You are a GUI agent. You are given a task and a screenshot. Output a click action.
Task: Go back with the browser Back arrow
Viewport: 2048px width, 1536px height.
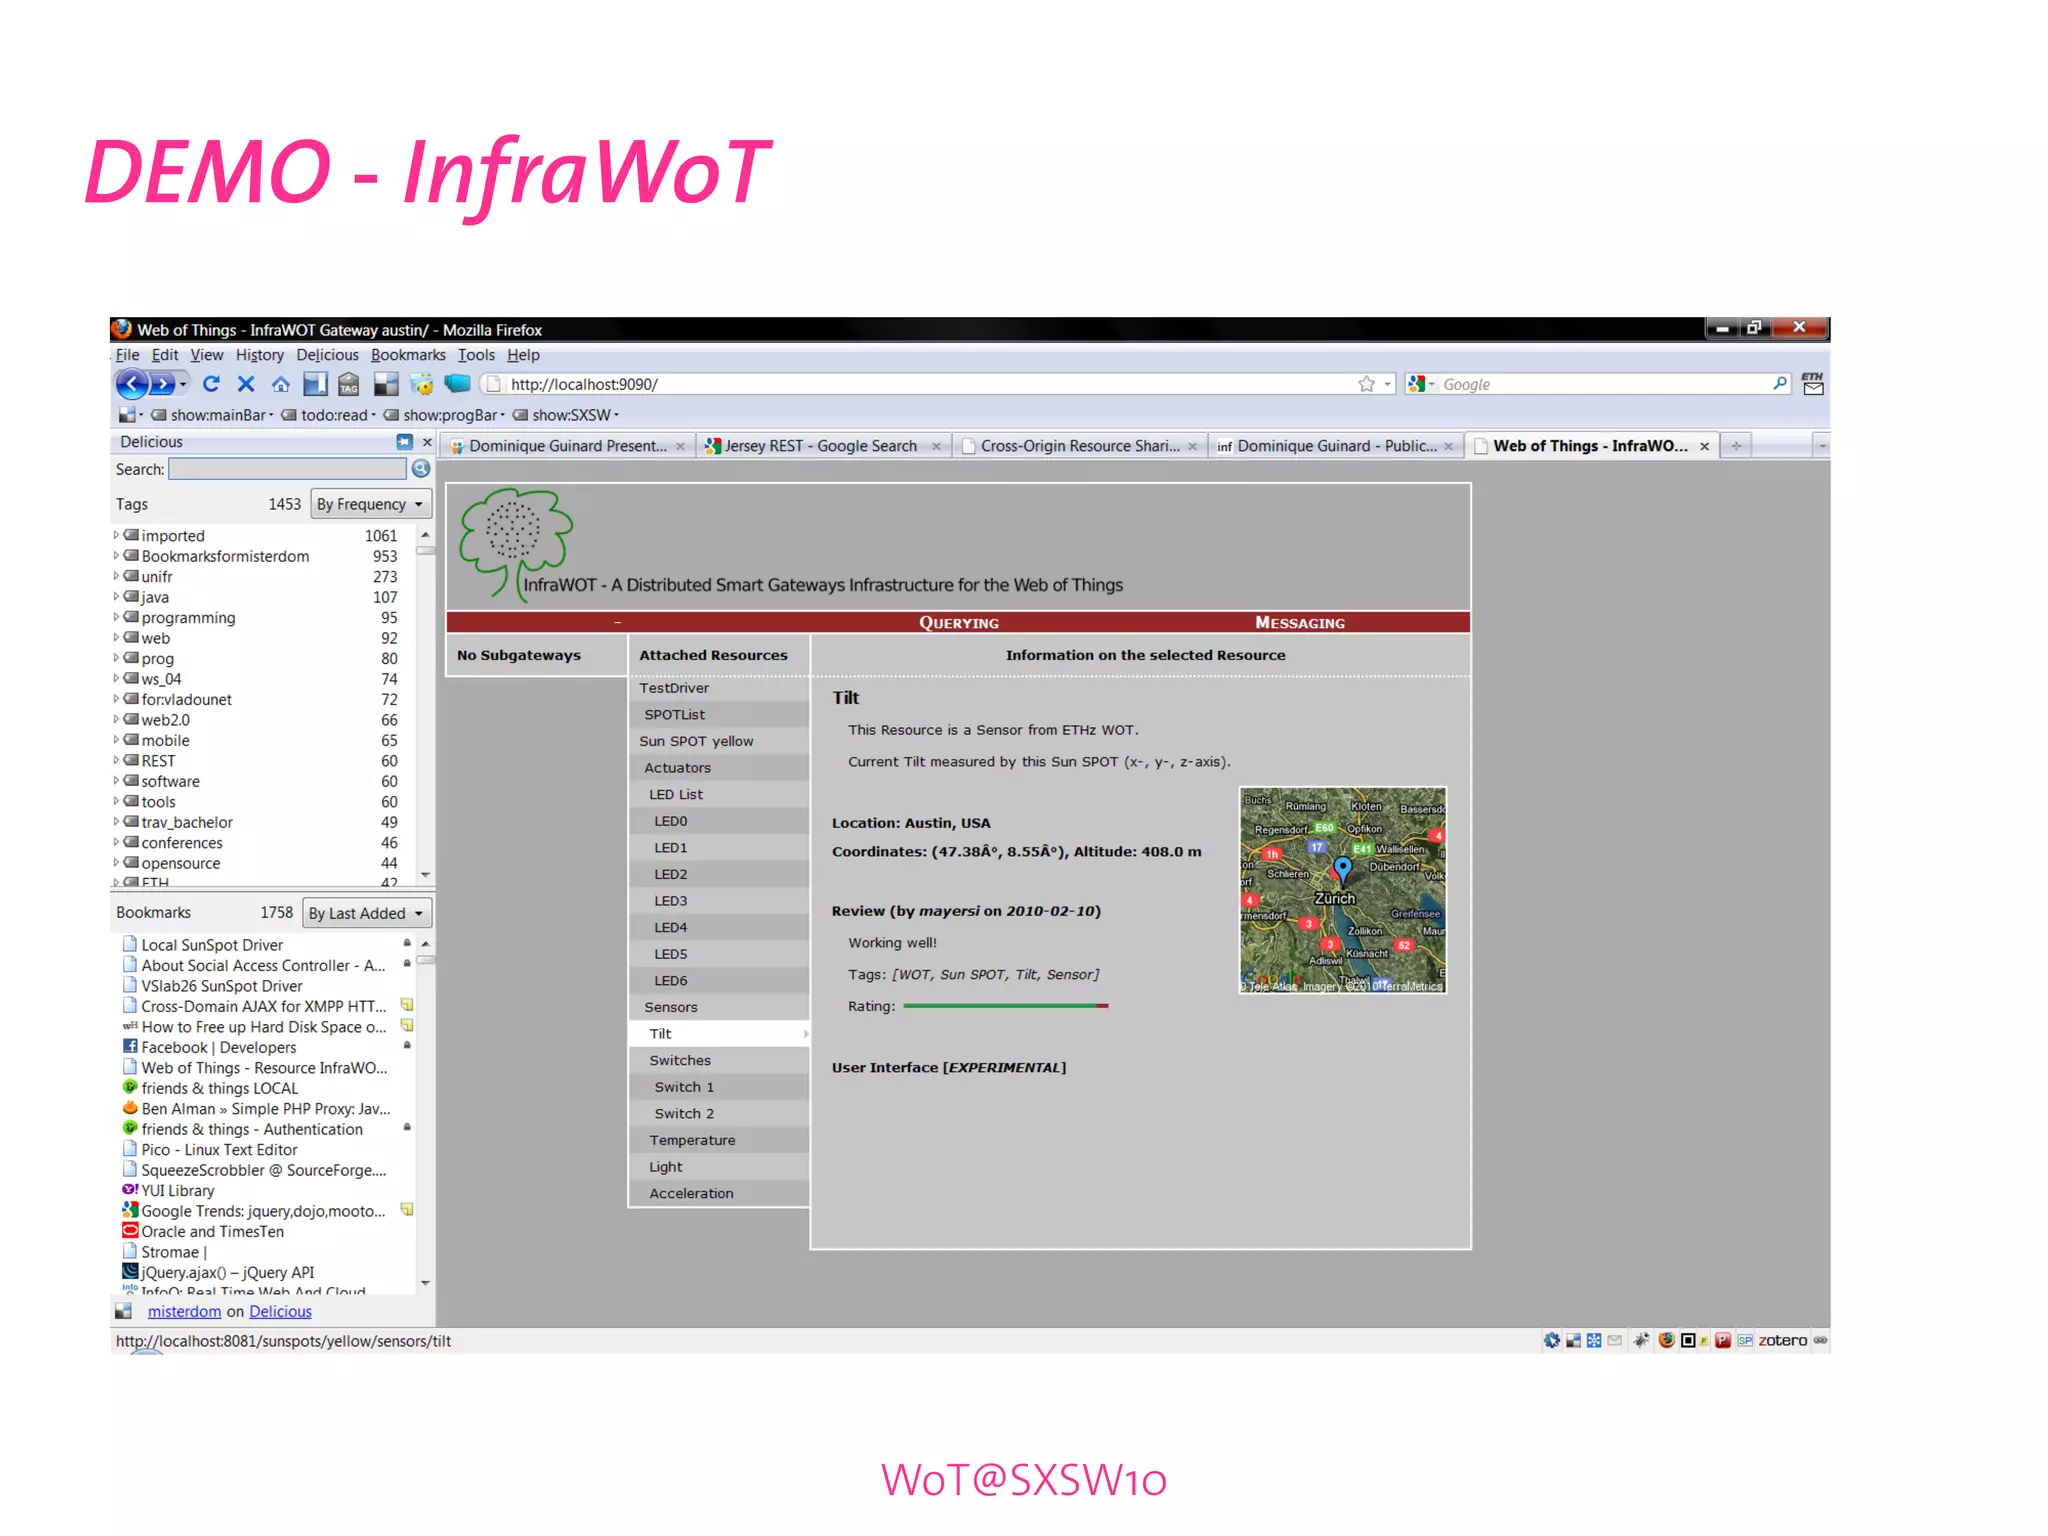coord(132,384)
